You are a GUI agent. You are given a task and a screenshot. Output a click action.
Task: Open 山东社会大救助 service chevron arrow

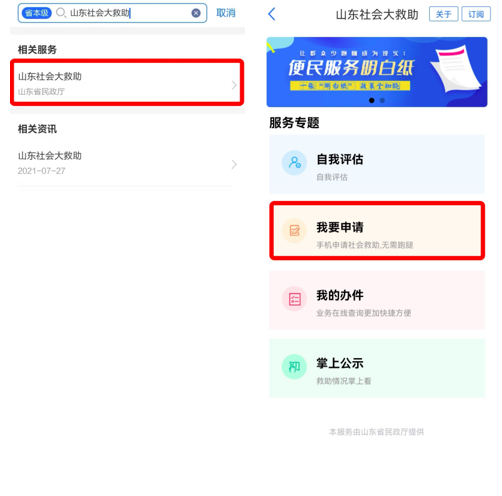click(x=234, y=85)
